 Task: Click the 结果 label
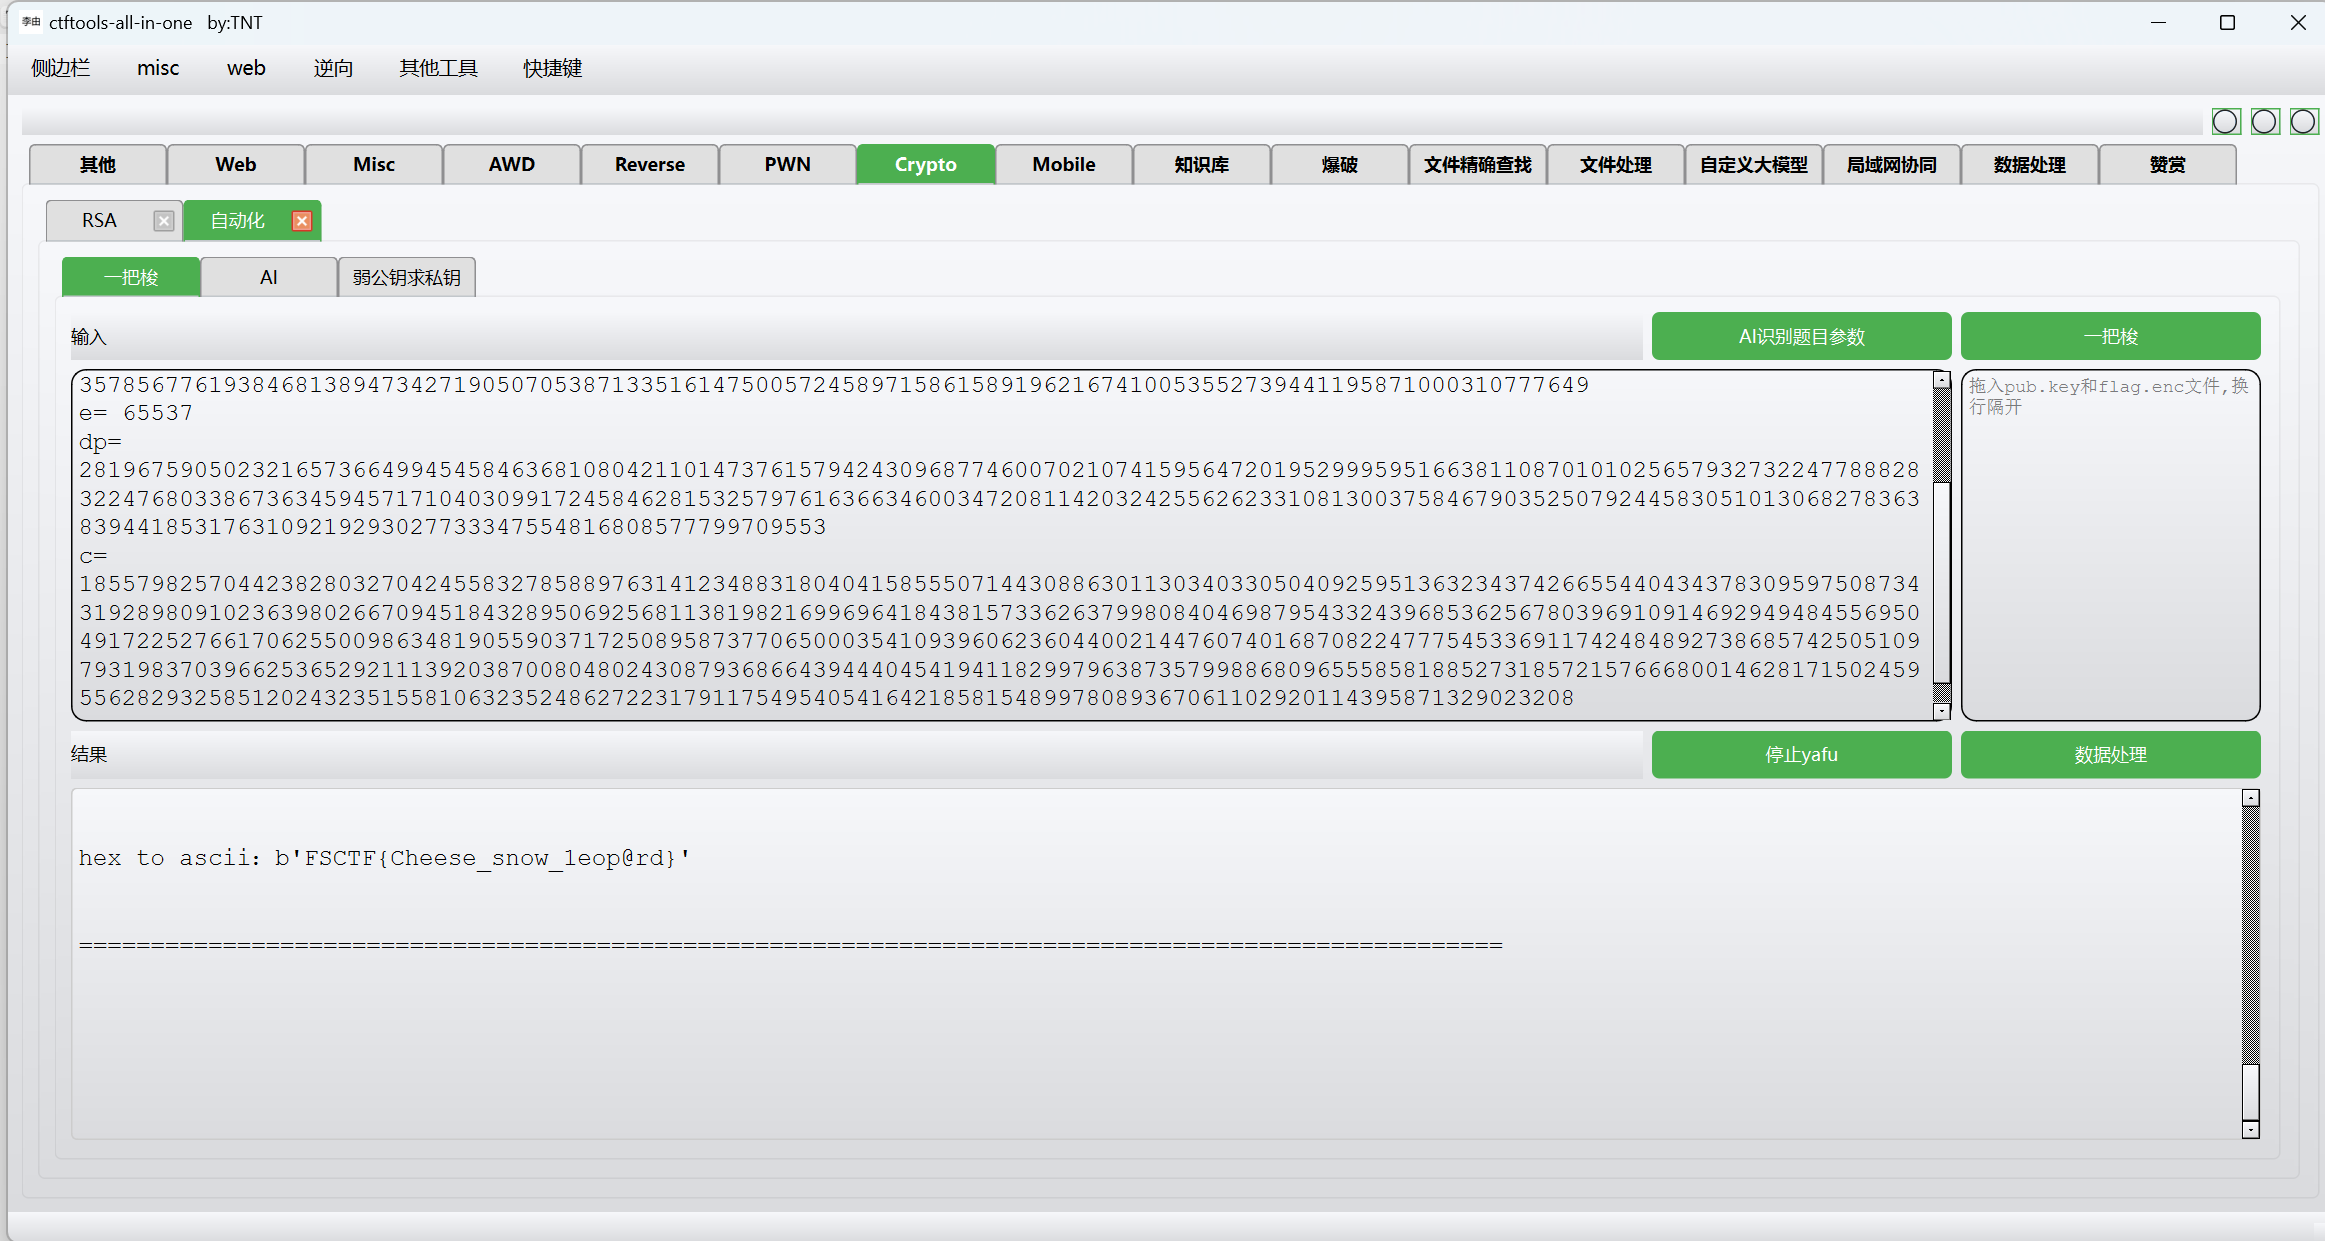[88, 755]
